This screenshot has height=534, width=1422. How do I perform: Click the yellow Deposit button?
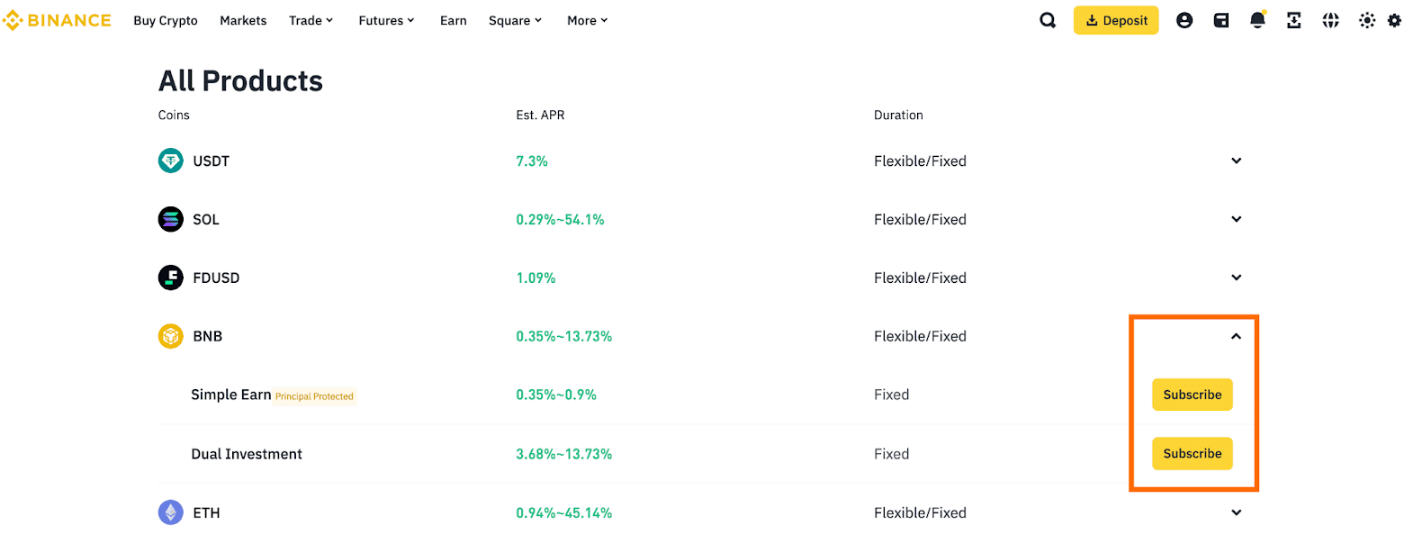pyautogui.click(x=1116, y=20)
